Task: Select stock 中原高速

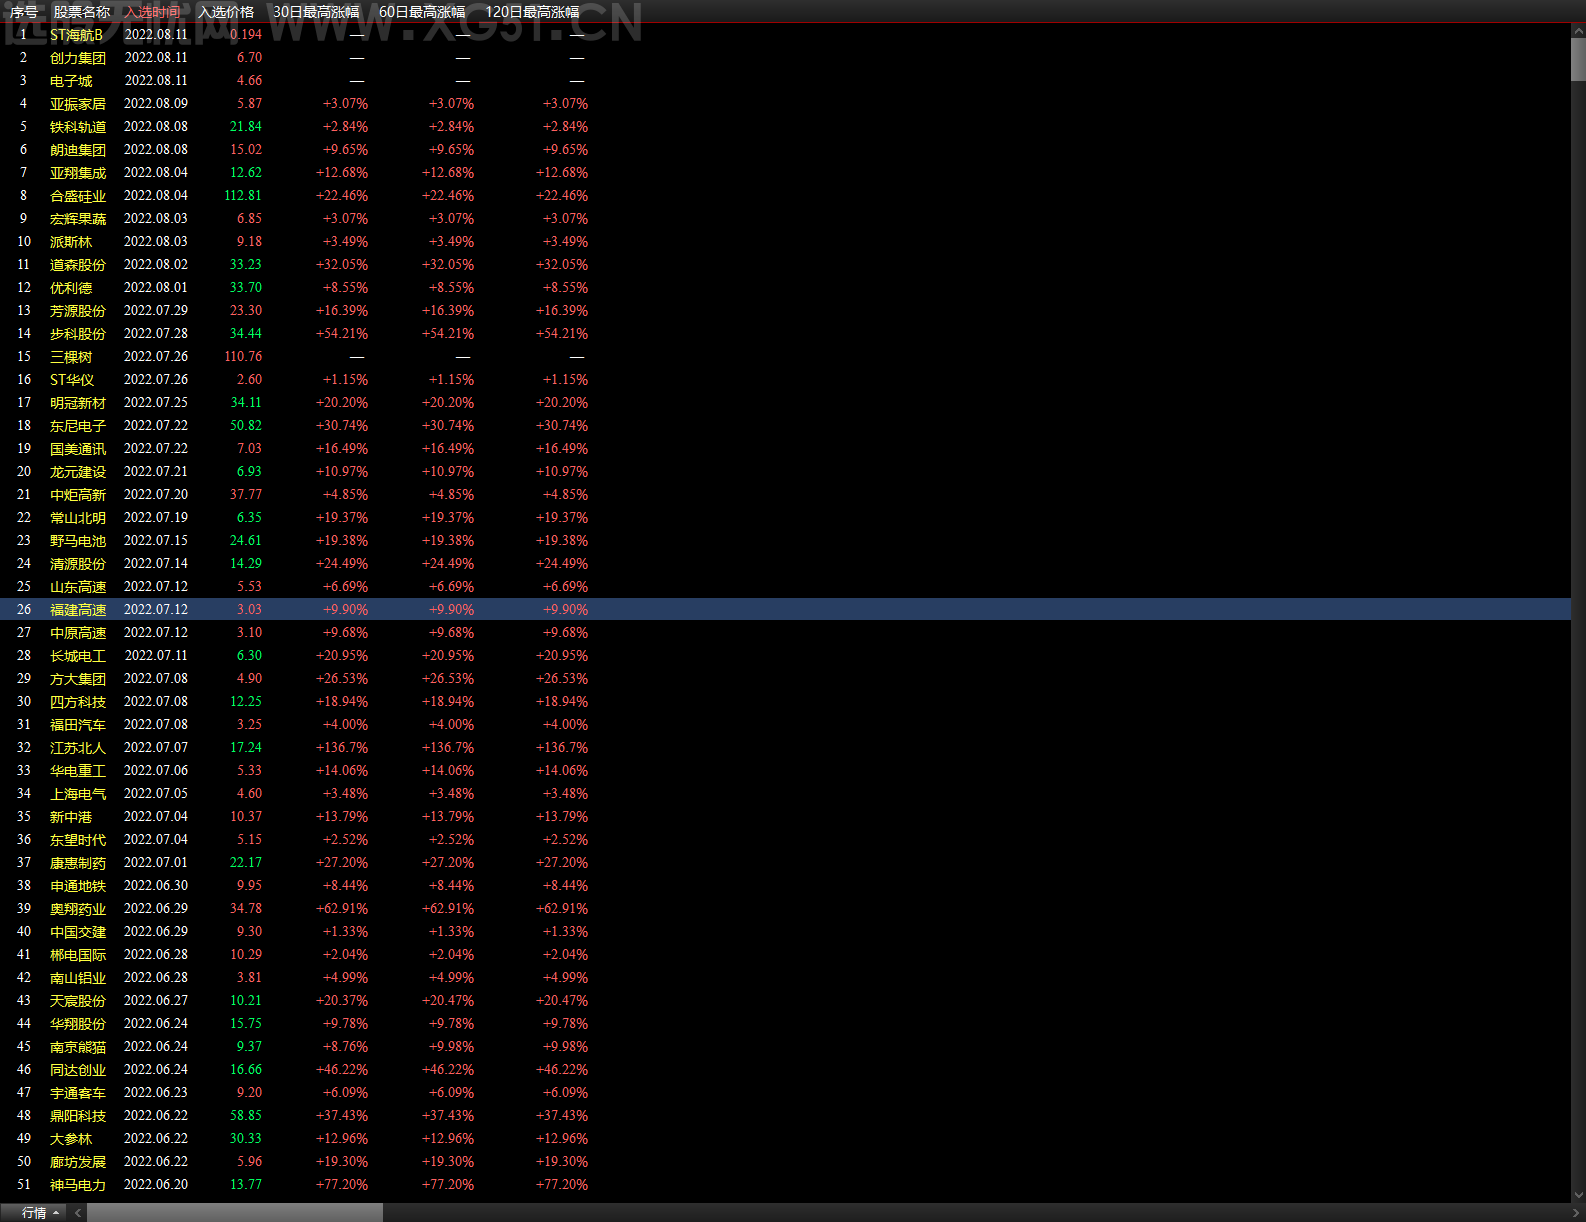Action: [x=78, y=633]
